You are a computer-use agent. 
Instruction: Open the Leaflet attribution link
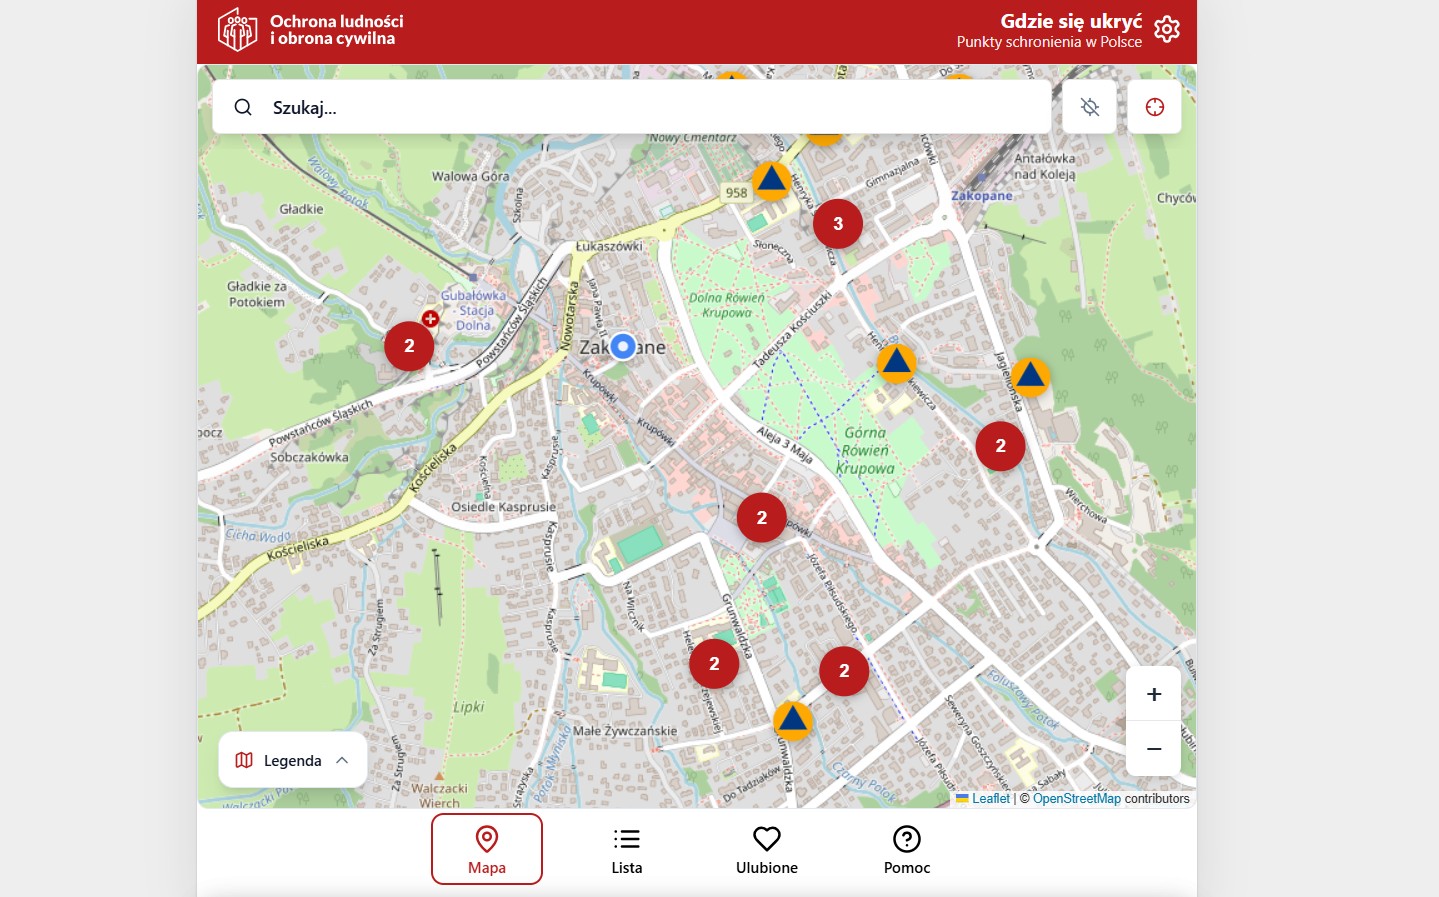pos(990,798)
